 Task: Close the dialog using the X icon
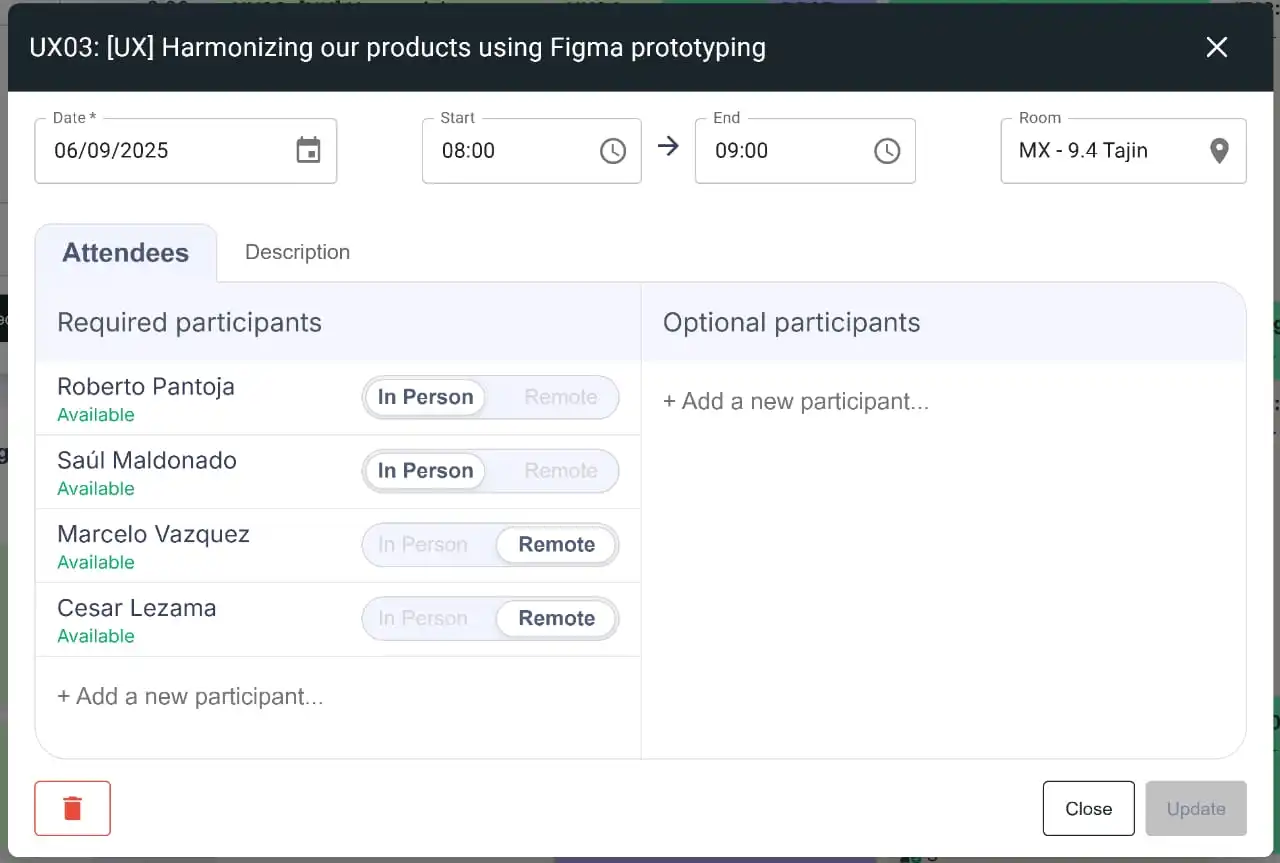pos(1216,47)
